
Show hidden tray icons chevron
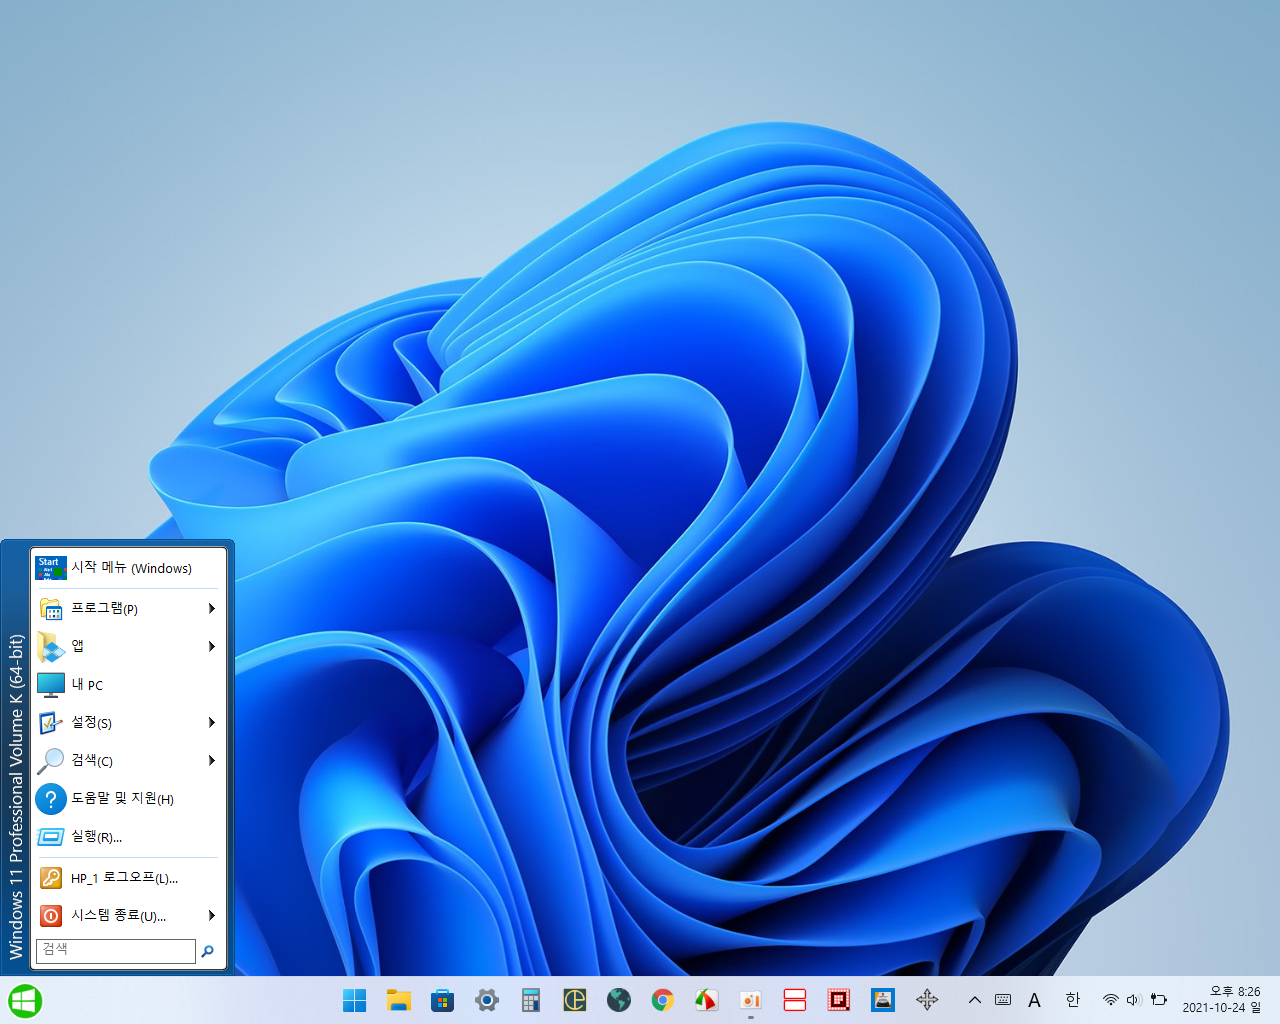[x=975, y=1000]
